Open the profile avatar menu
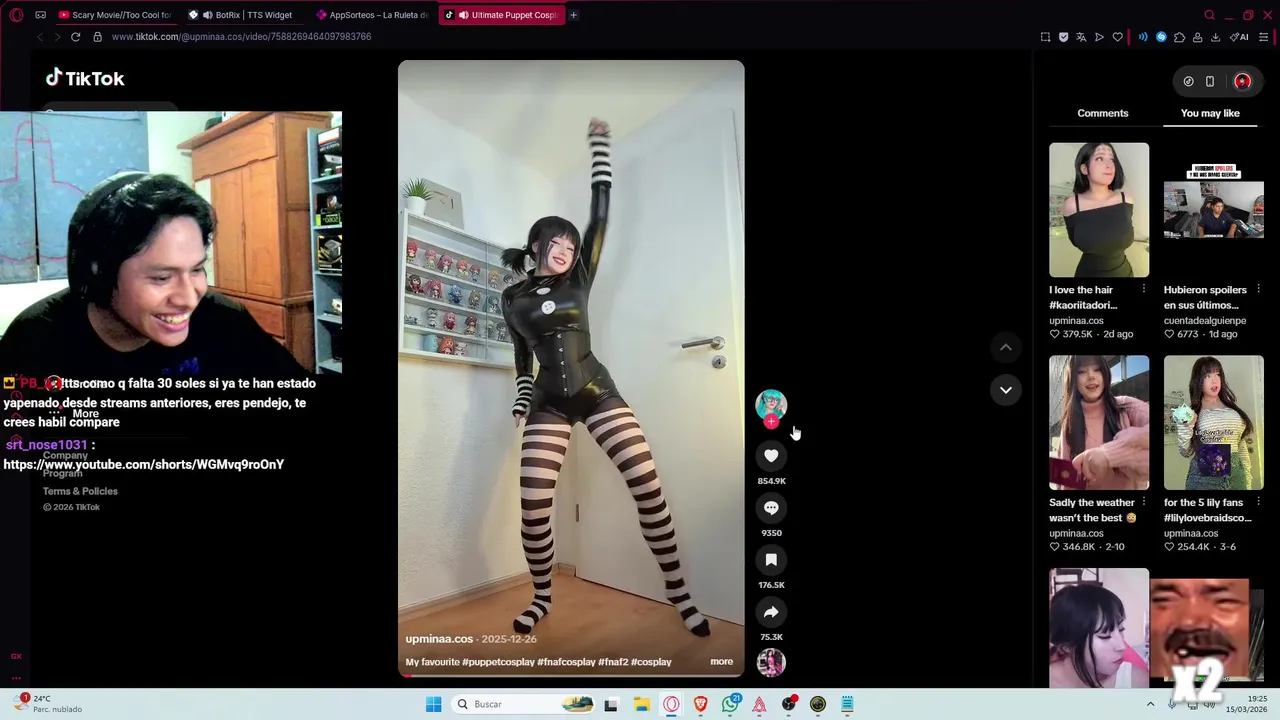1280x720 pixels. click(x=1242, y=81)
